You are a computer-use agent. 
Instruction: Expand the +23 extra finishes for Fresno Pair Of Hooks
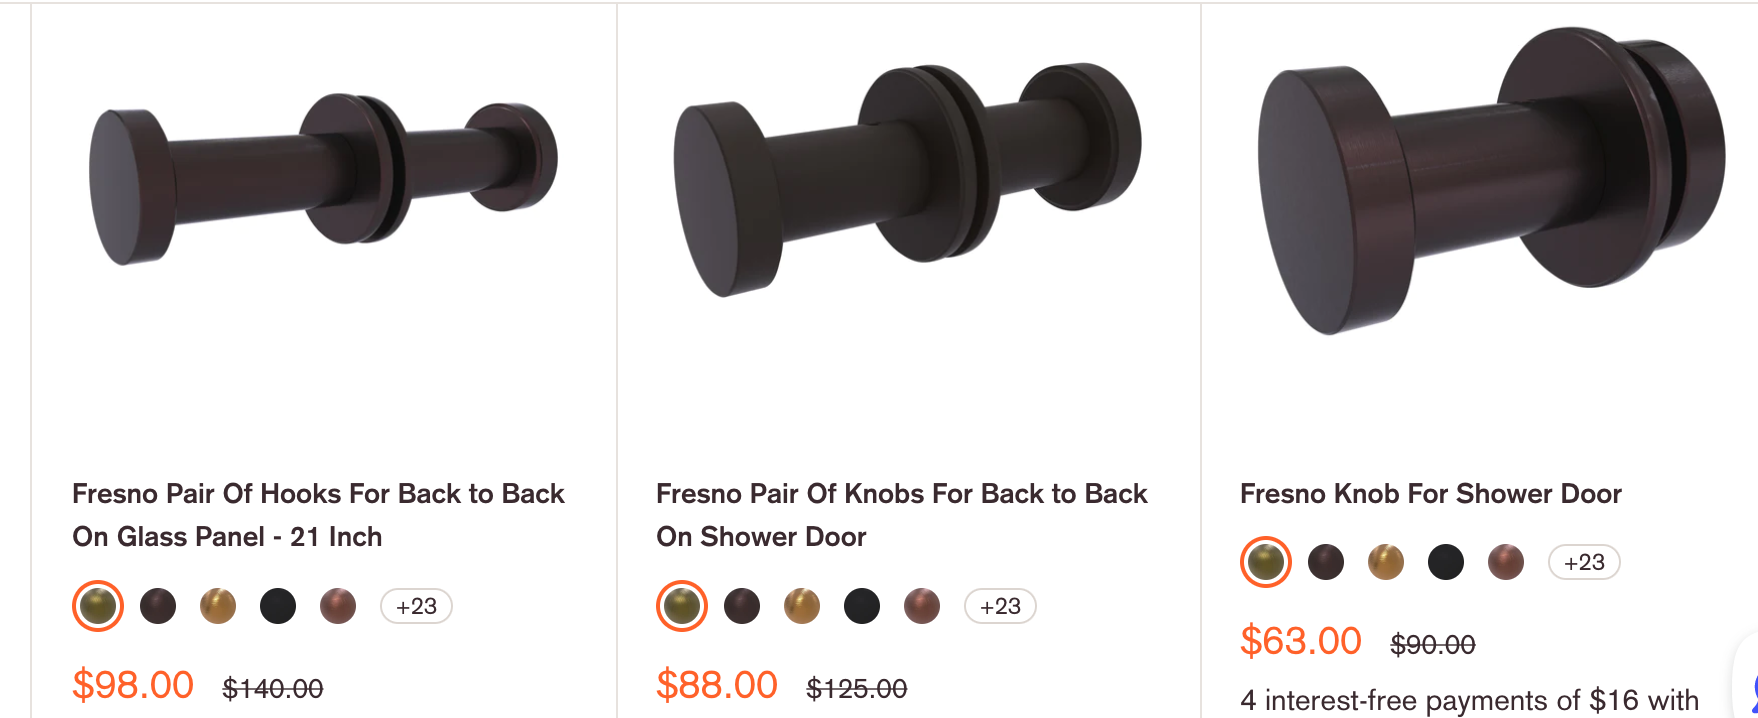[x=416, y=606]
